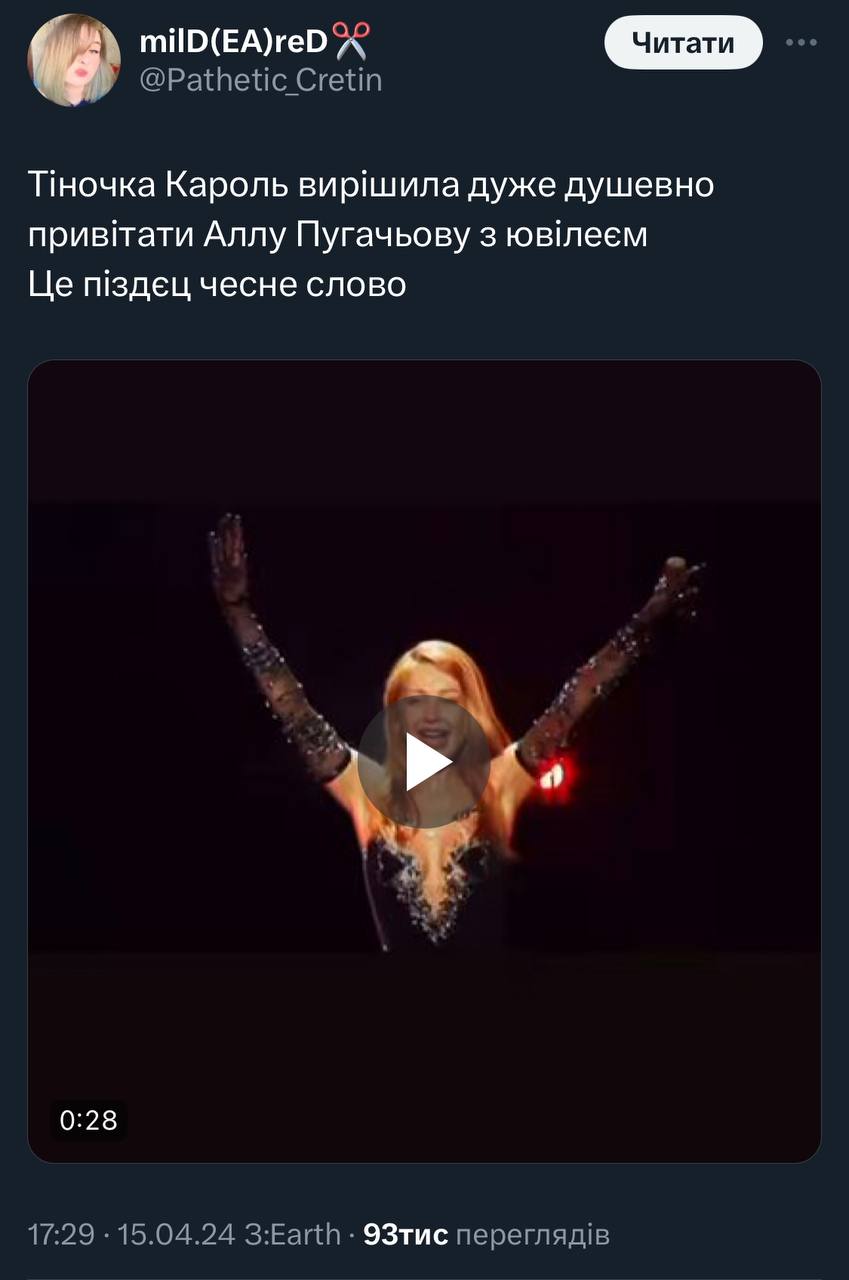Open the three-dots more options menu

802,43
